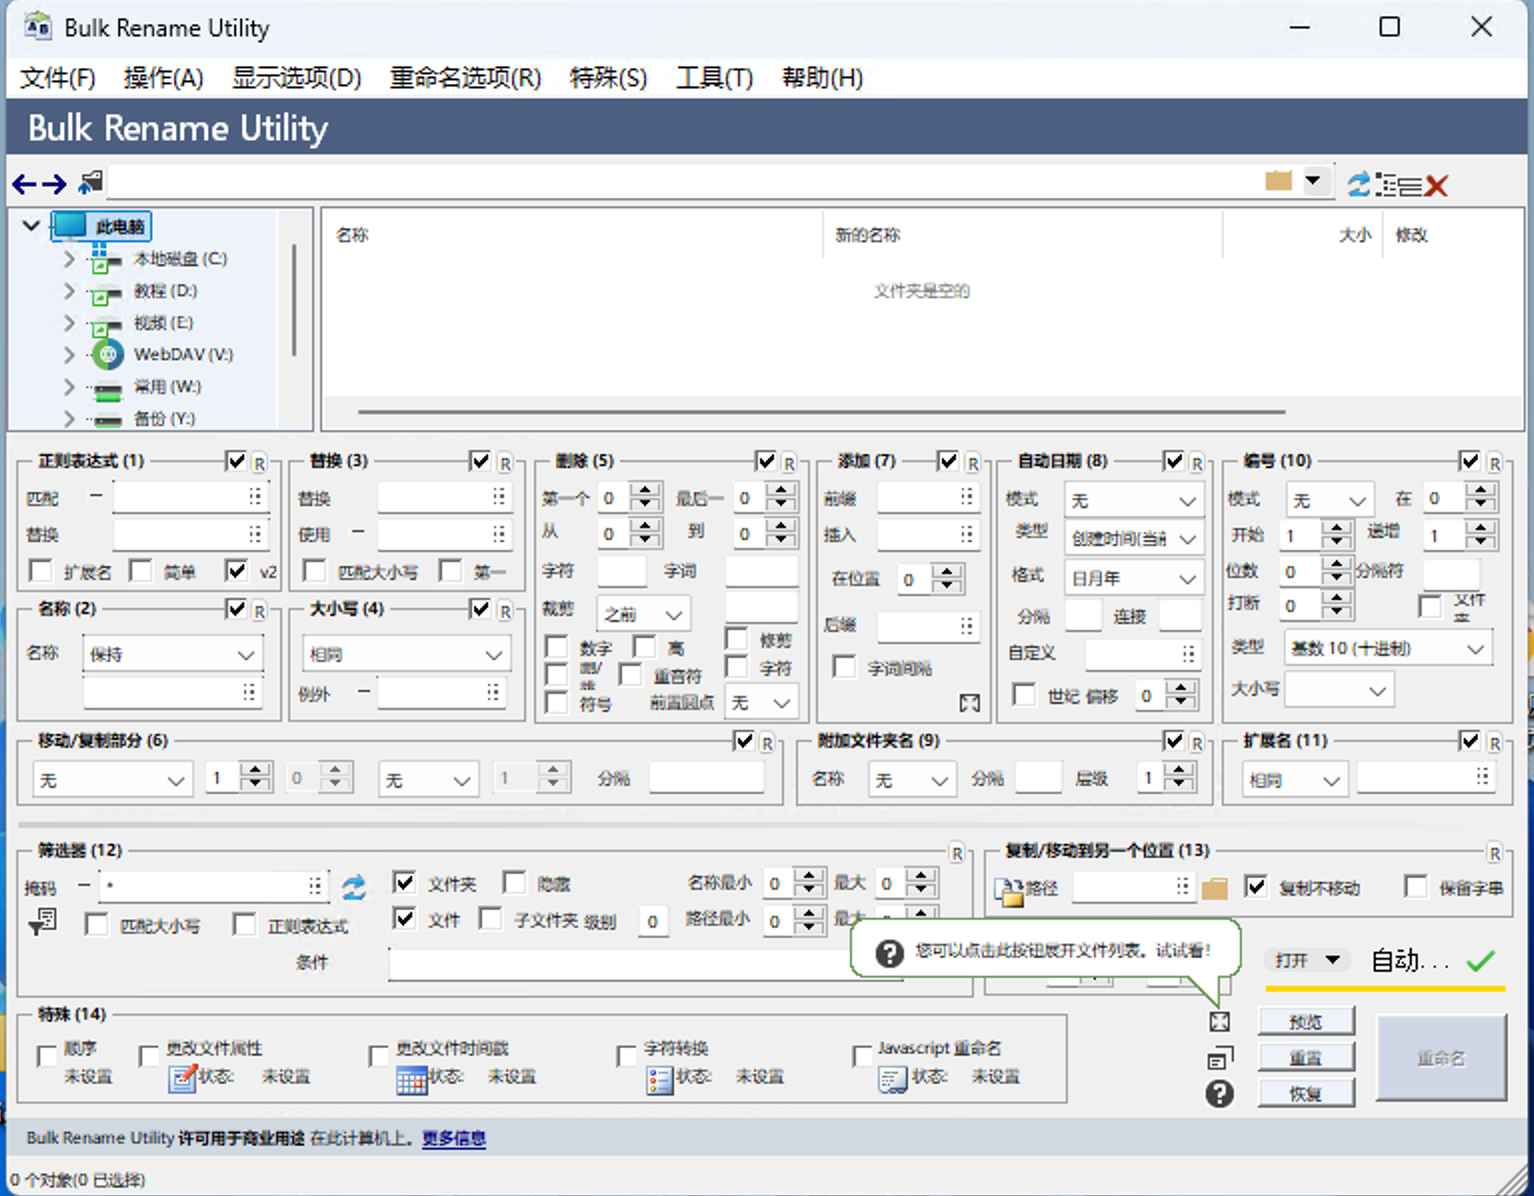This screenshot has height=1196, width=1534.
Task: Click the blue refresh icon in toolbar
Action: pos(1358,184)
